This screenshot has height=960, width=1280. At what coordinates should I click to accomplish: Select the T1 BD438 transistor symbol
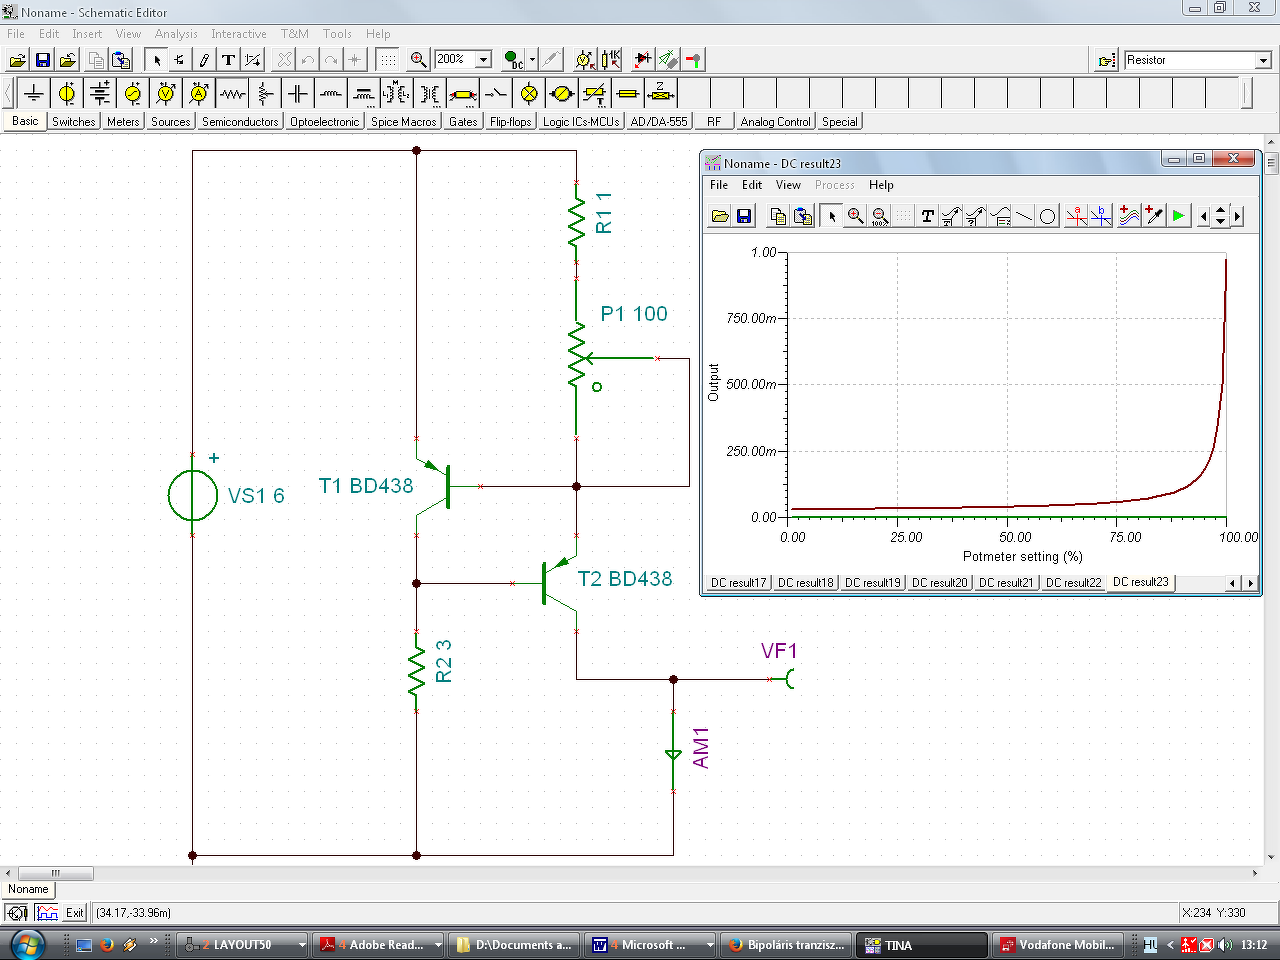pos(433,486)
